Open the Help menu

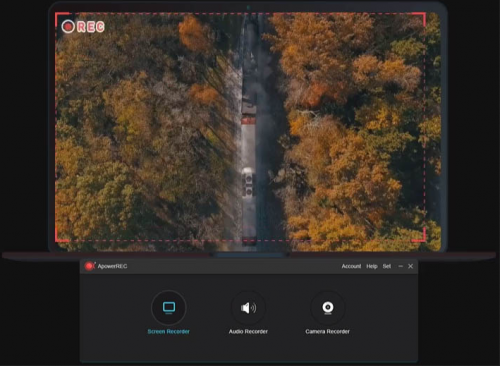click(x=372, y=266)
